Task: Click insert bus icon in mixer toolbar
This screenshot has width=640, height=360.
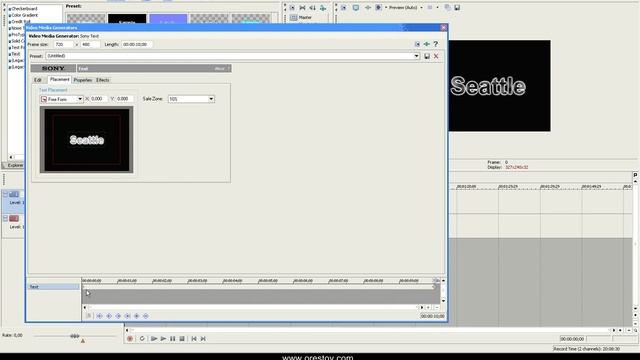Action: tap(323, 8)
